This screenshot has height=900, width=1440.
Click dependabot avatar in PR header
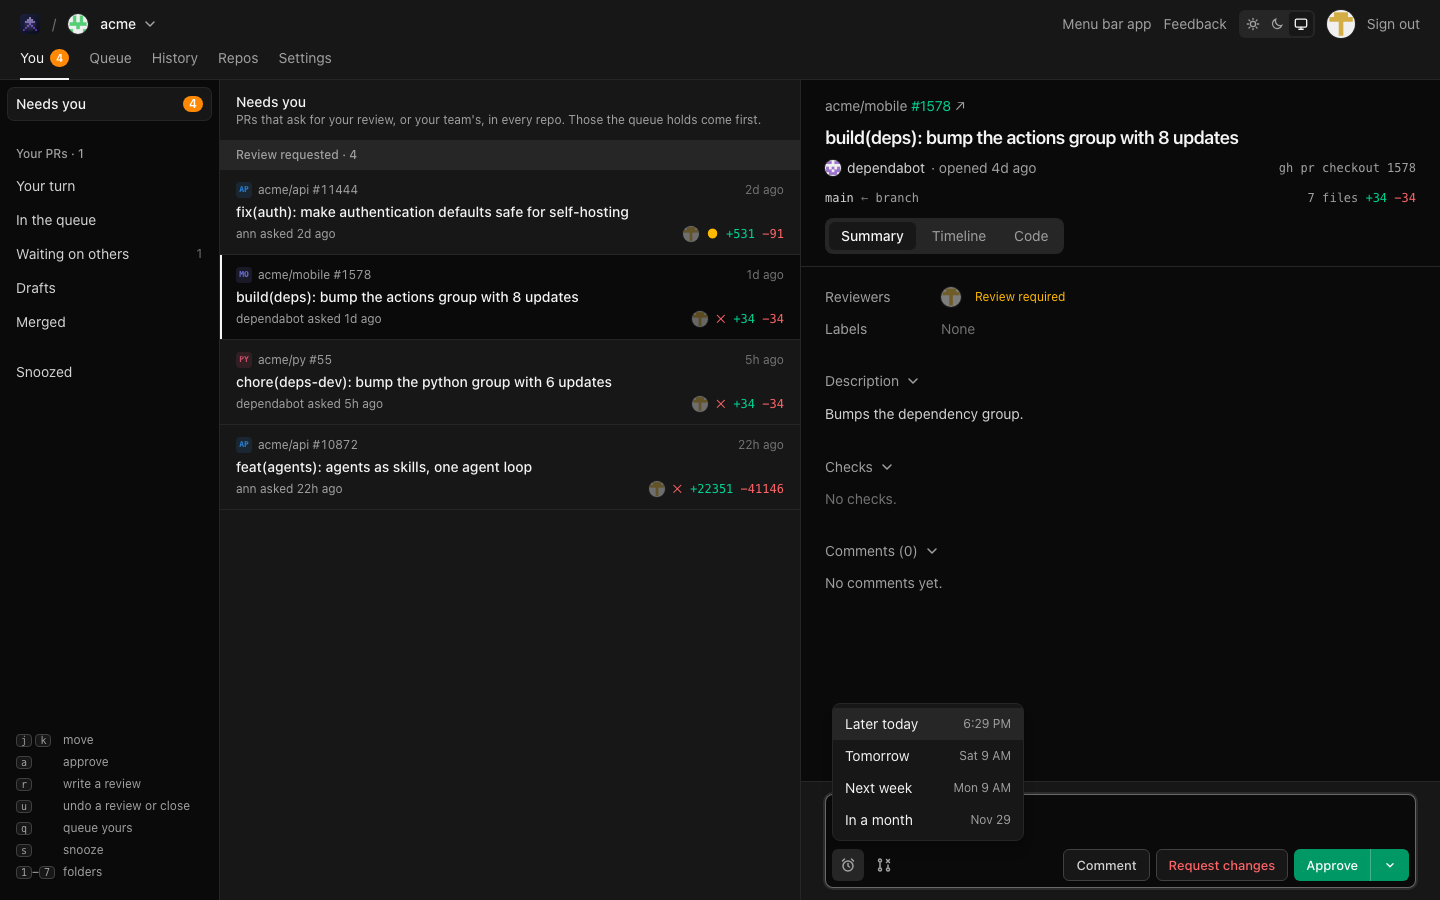pos(833,168)
